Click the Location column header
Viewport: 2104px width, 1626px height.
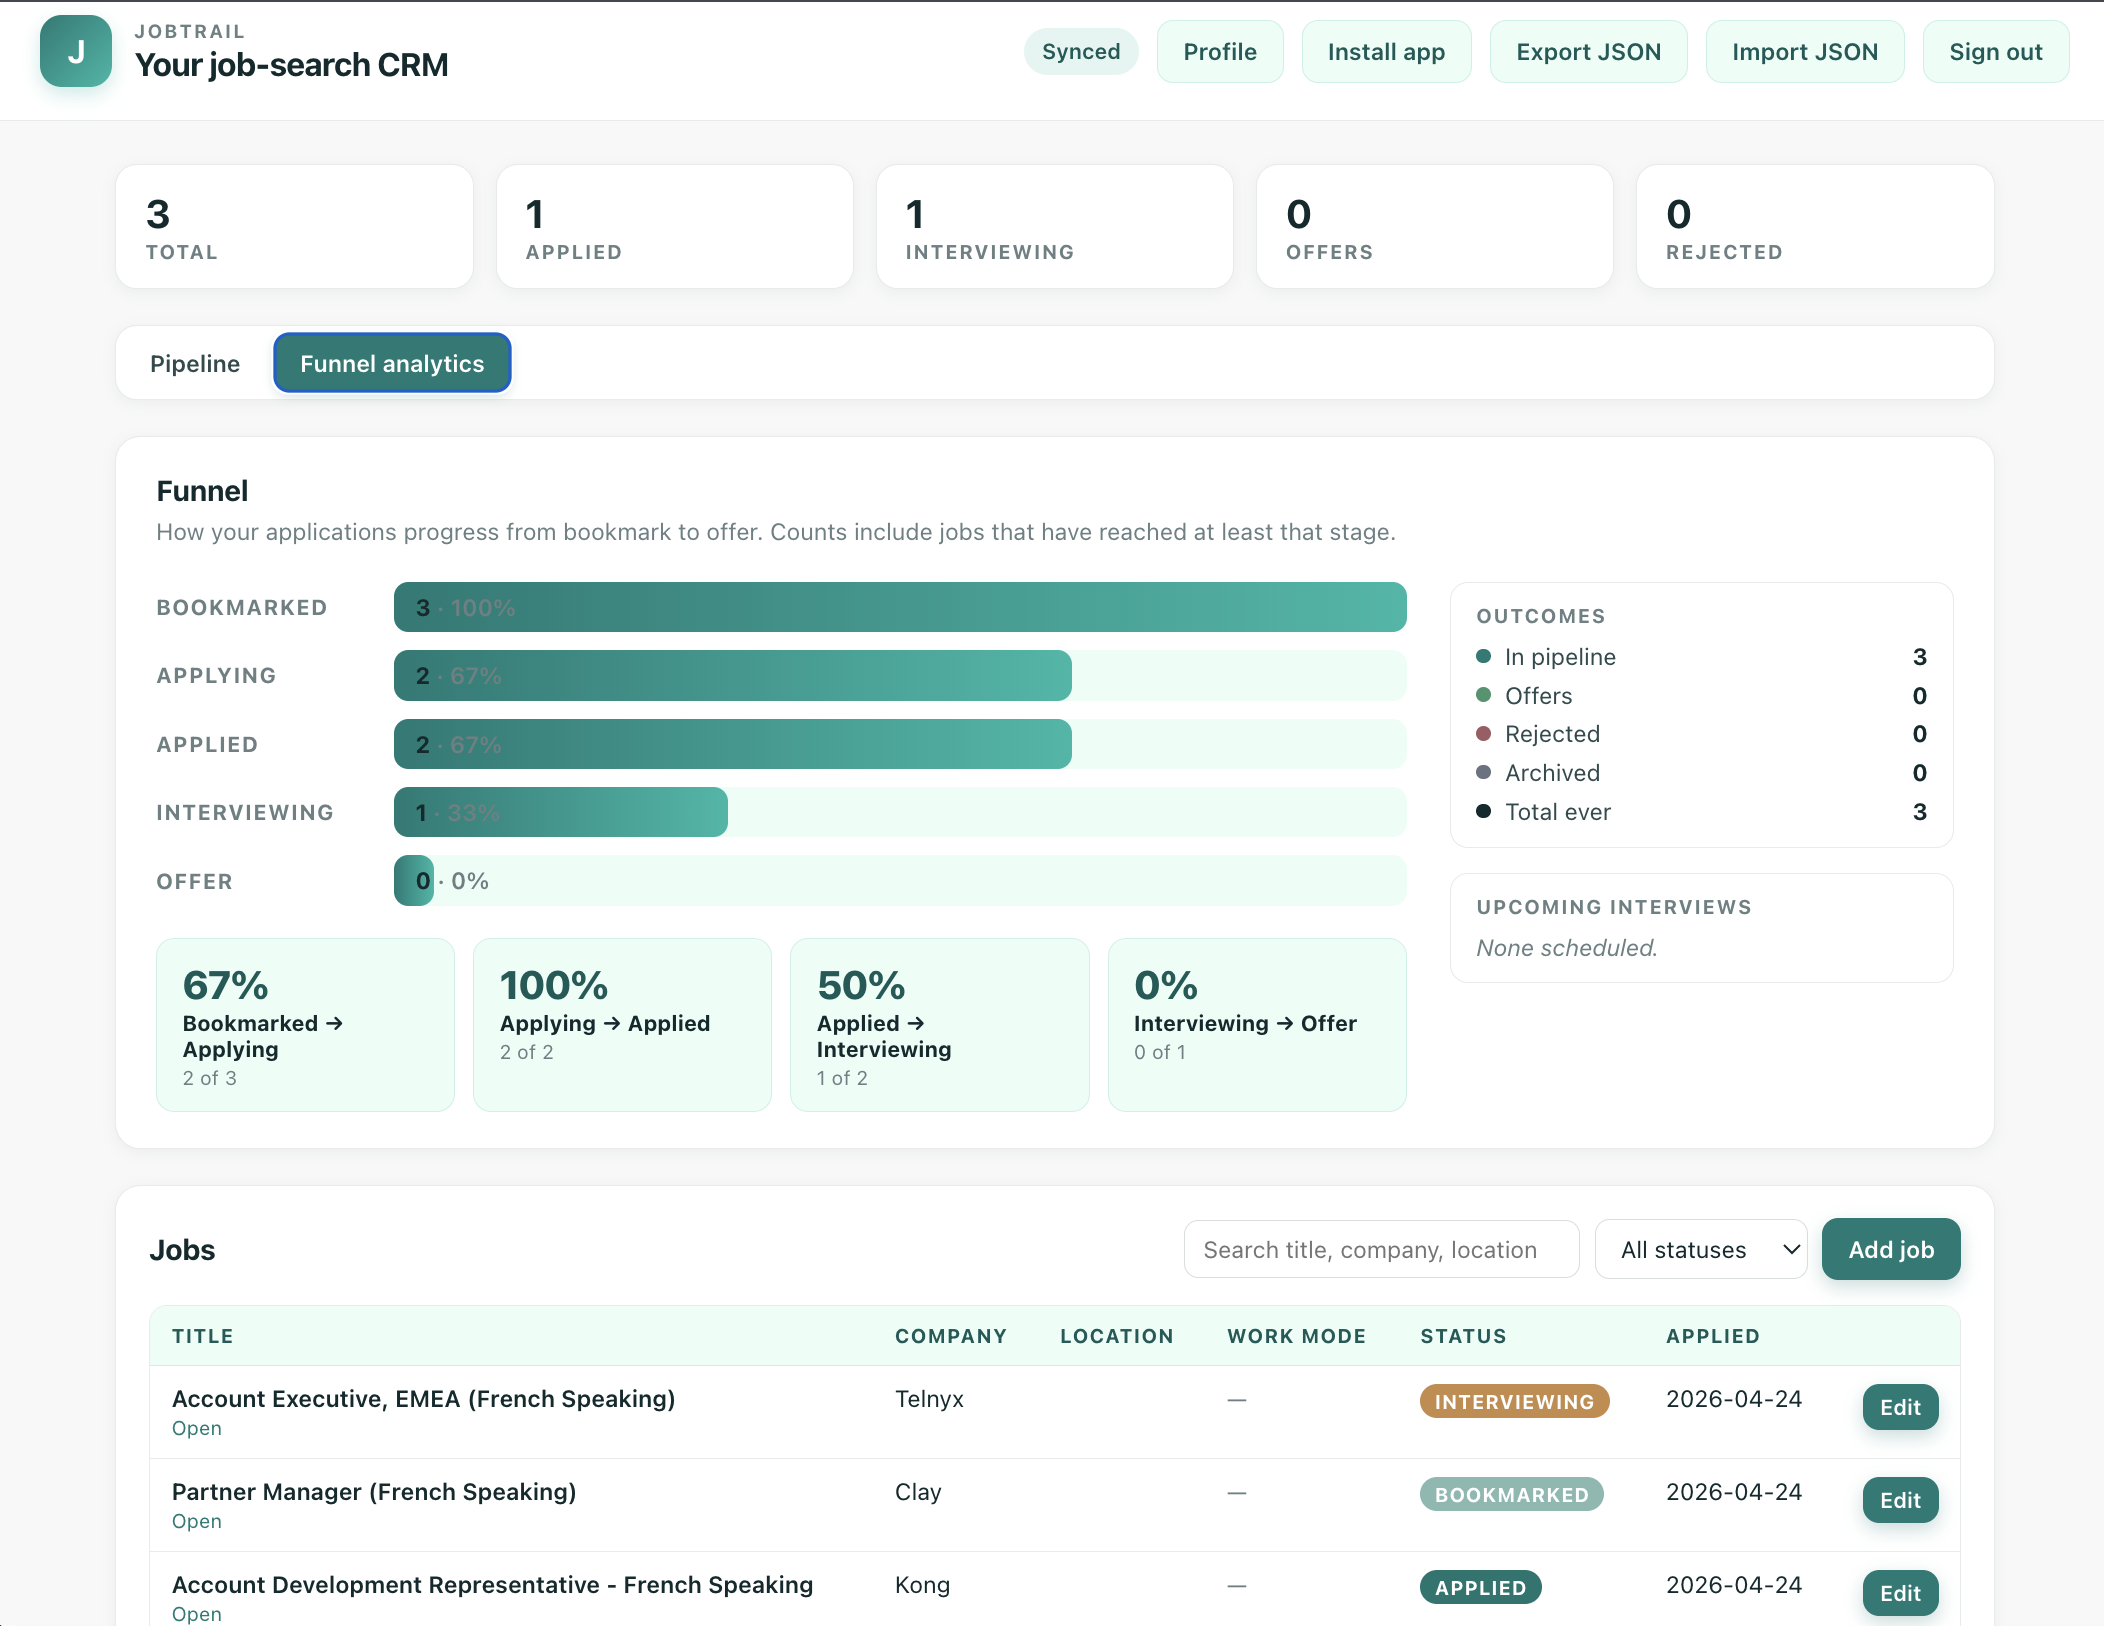click(1117, 1336)
